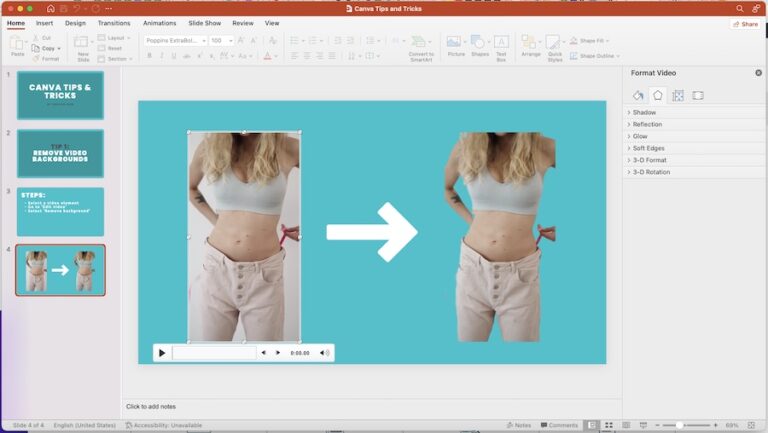Click the Share button
The height and width of the screenshot is (433, 768).
pyautogui.click(x=745, y=23)
